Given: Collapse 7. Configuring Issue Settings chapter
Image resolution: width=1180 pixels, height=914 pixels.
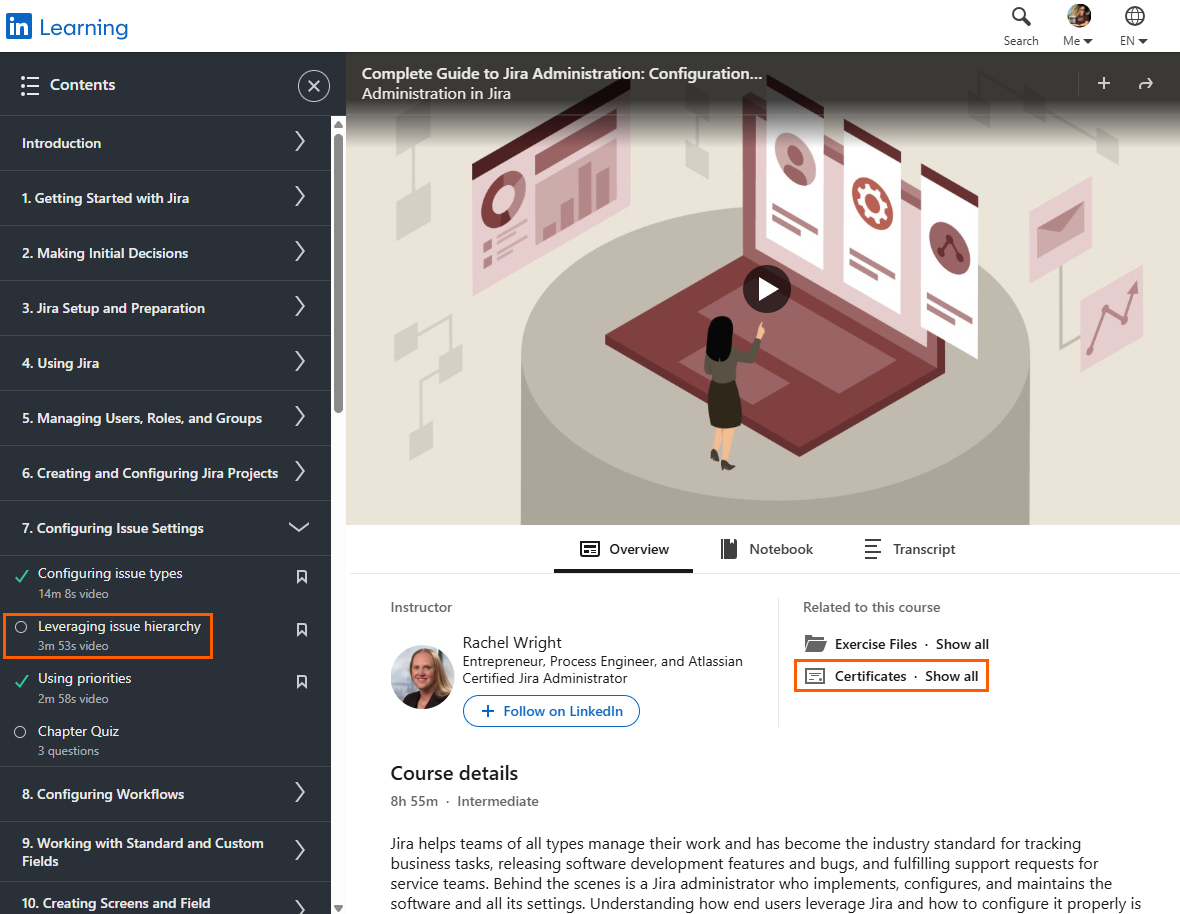Looking at the screenshot, I should tap(166, 528).
